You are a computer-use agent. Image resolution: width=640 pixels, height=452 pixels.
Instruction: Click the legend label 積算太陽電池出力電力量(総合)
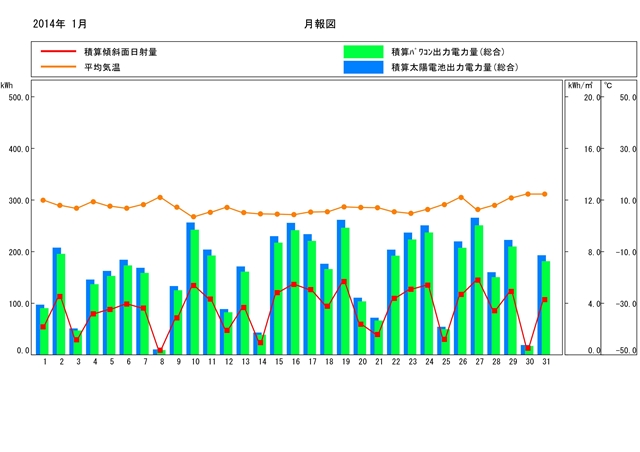455,67
